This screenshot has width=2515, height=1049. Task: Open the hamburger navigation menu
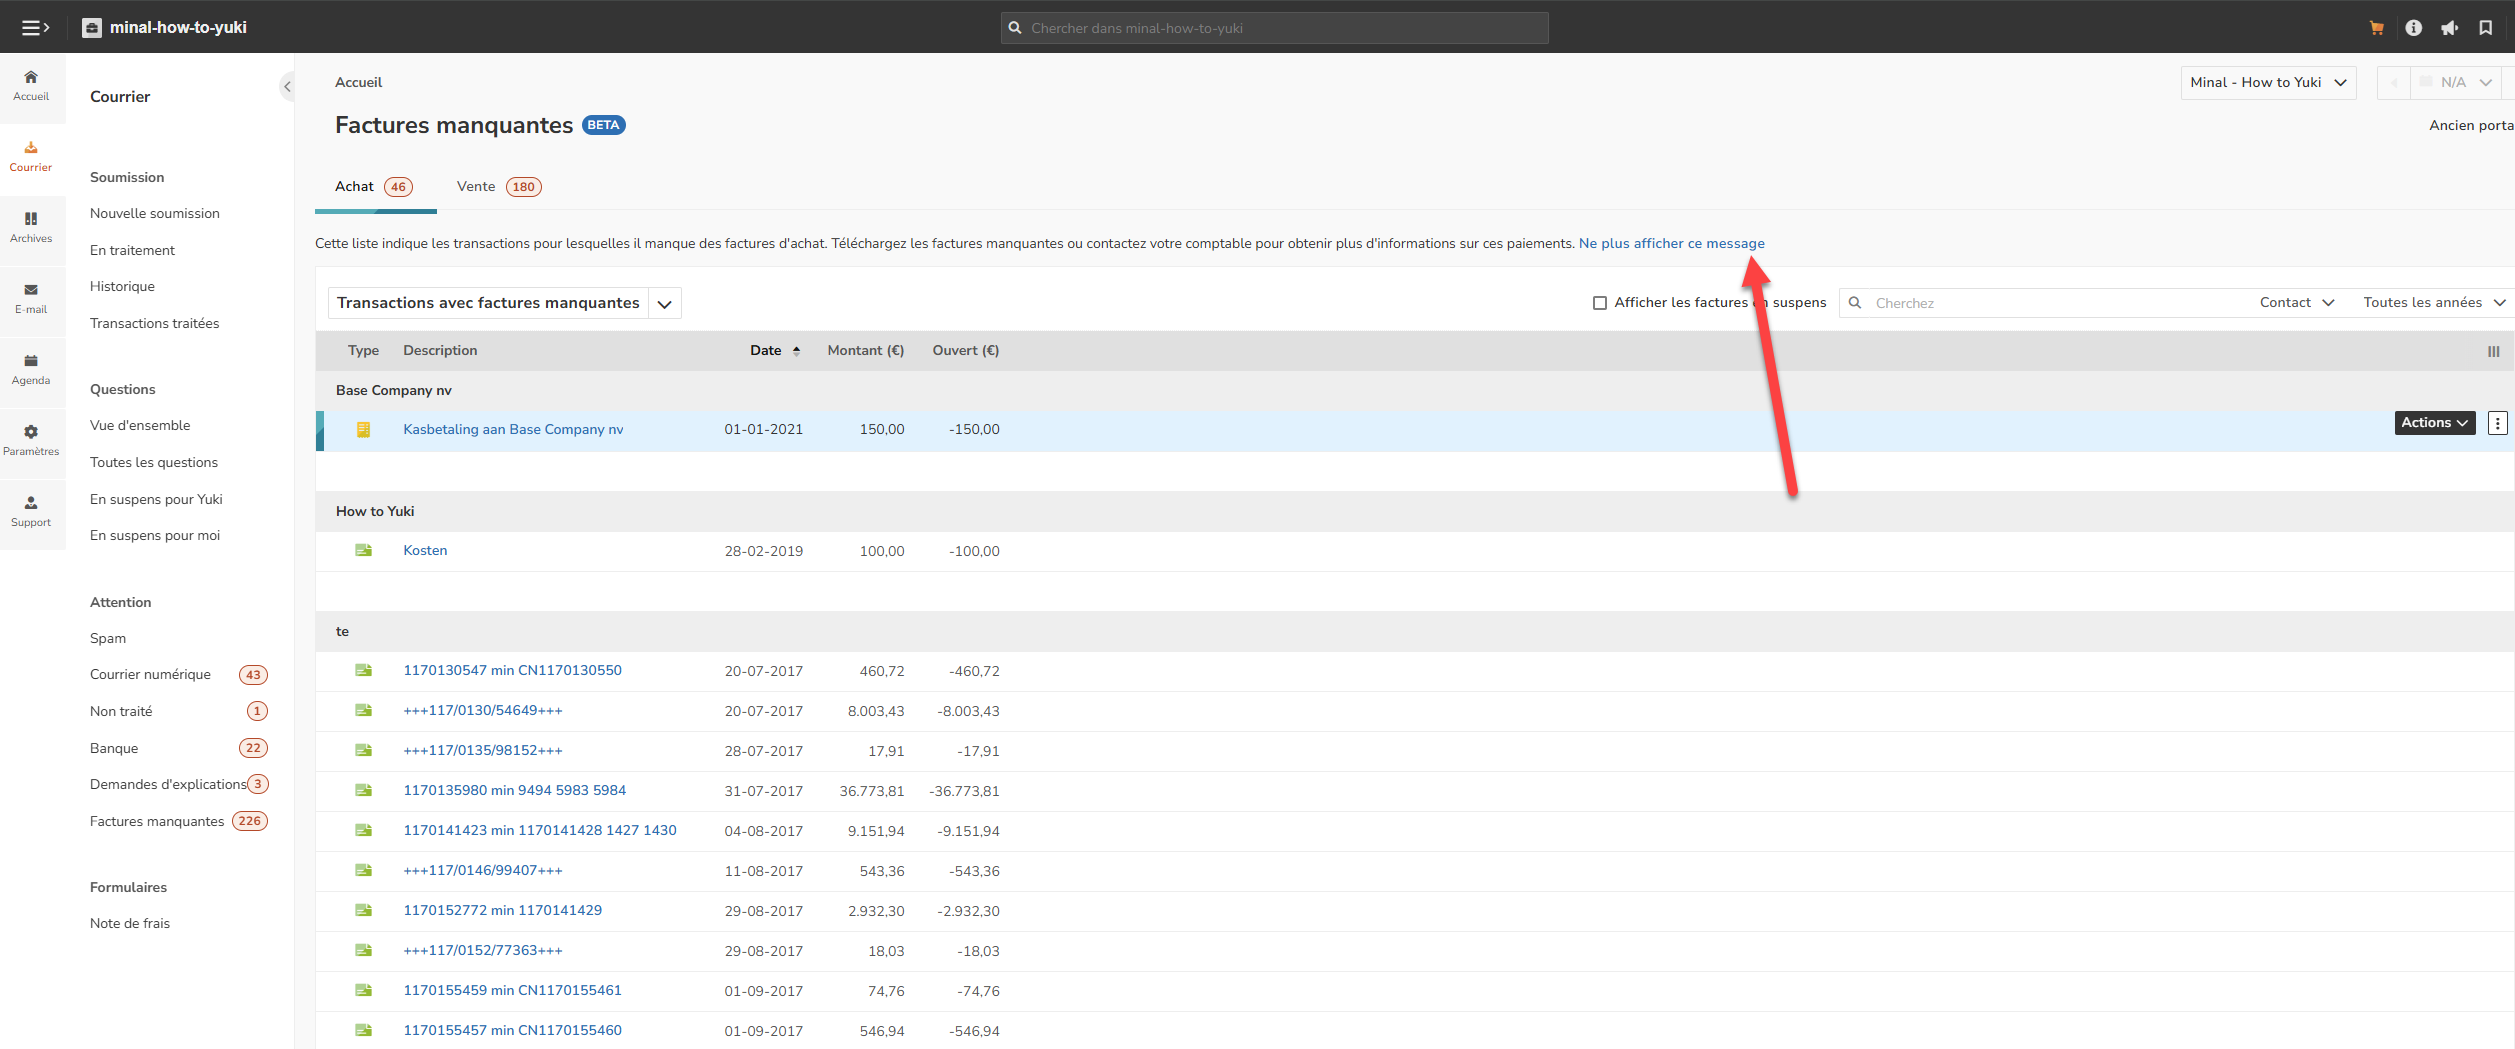pyautogui.click(x=35, y=28)
